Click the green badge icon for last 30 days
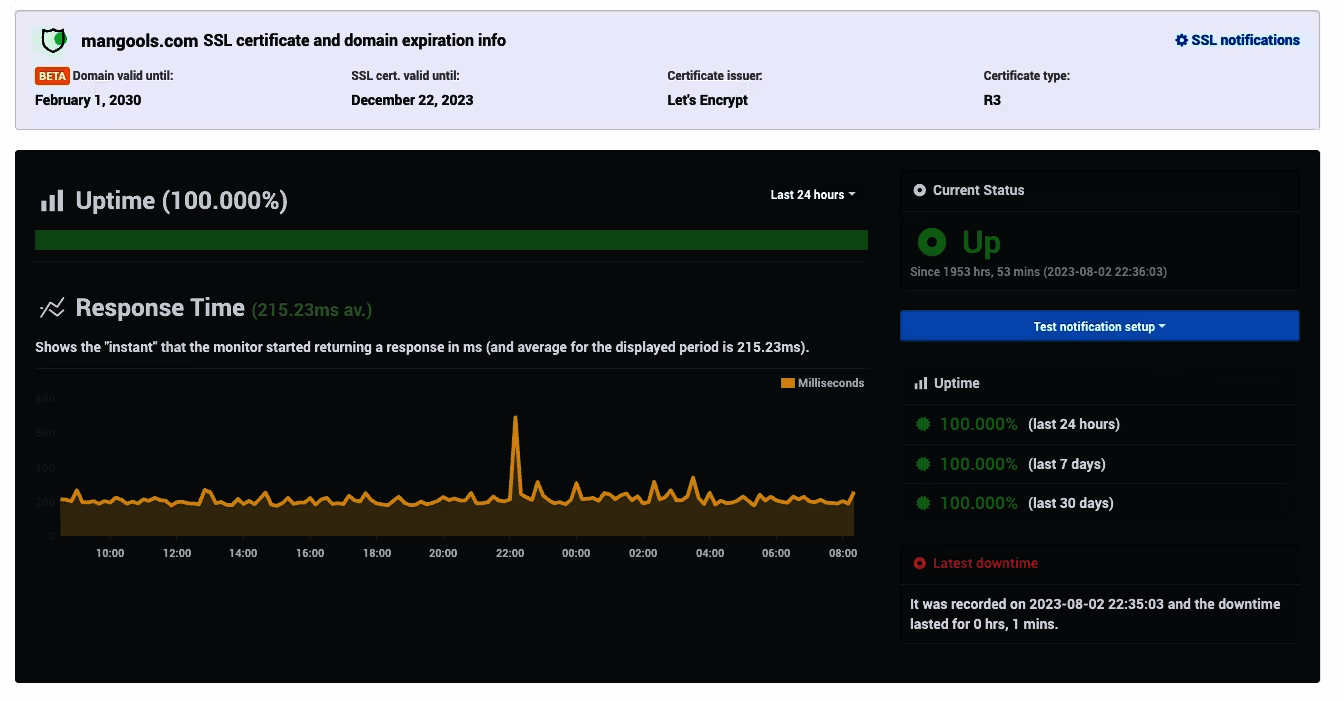 923,503
